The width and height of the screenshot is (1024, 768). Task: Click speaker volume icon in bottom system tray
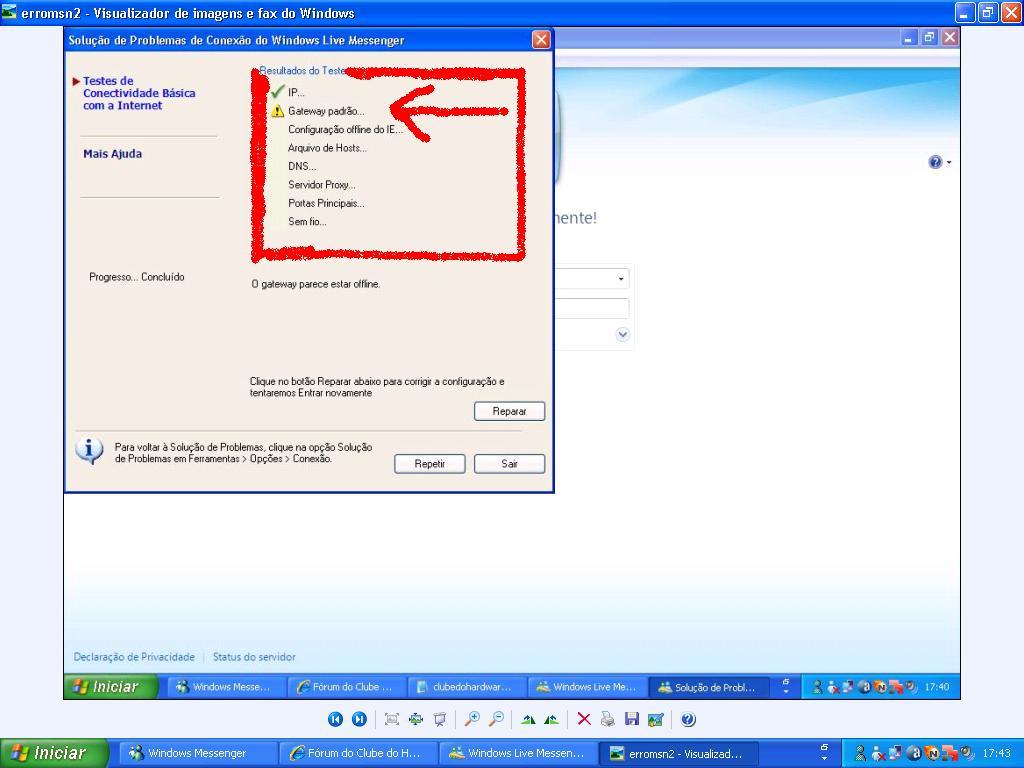(x=967, y=753)
